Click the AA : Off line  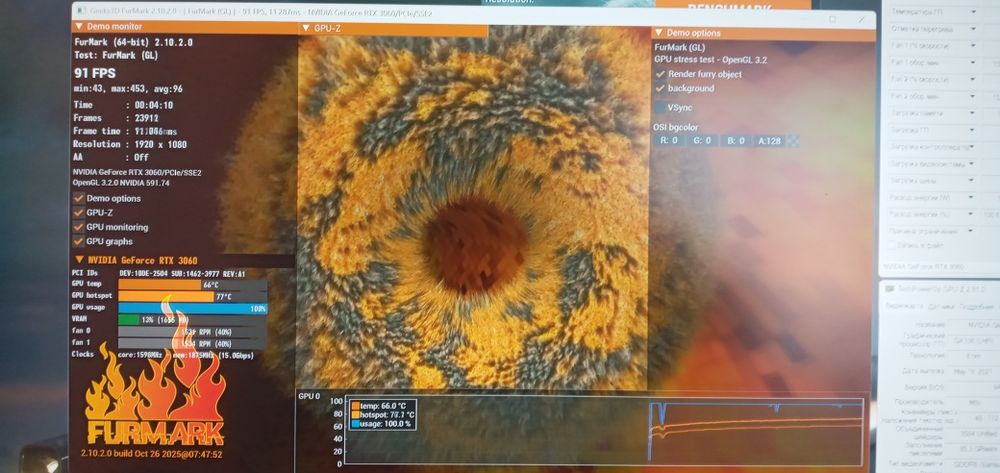coord(111,157)
